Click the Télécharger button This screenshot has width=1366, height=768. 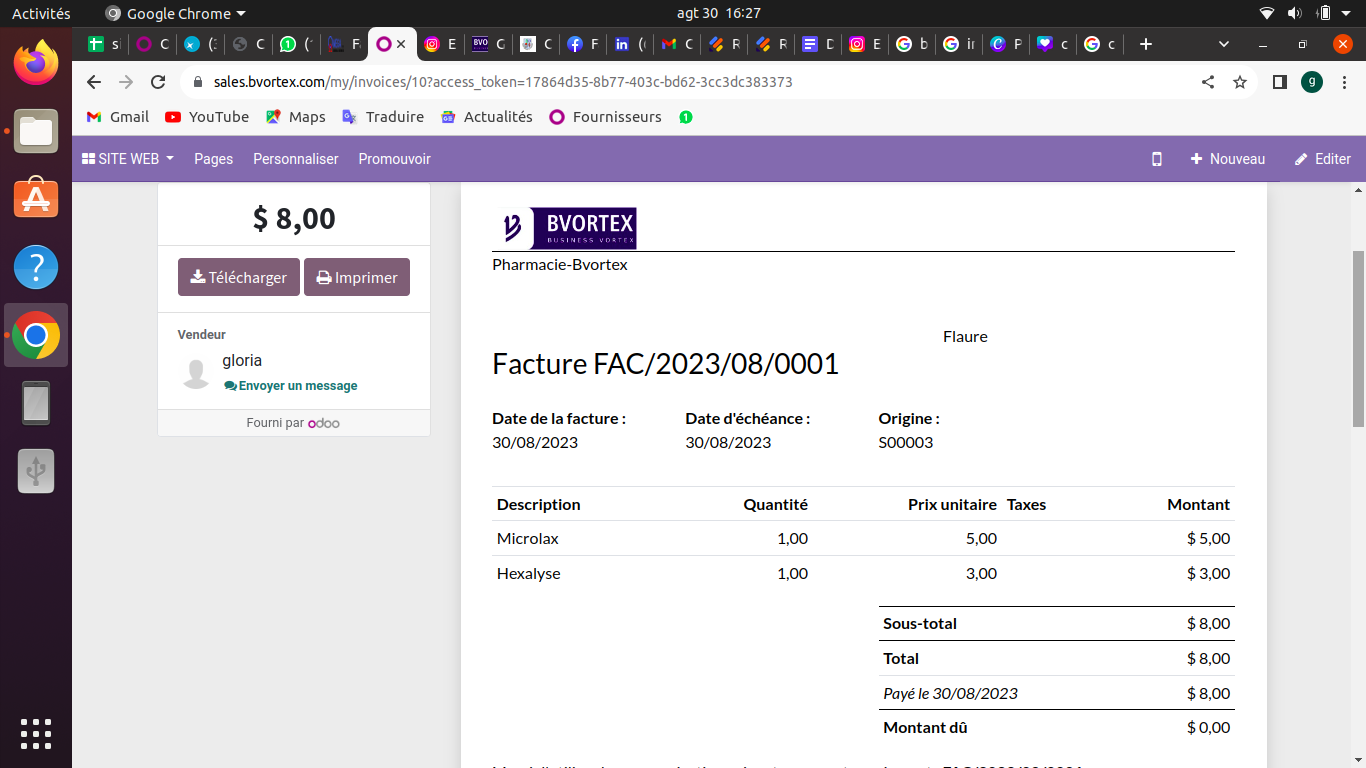click(239, 278)
